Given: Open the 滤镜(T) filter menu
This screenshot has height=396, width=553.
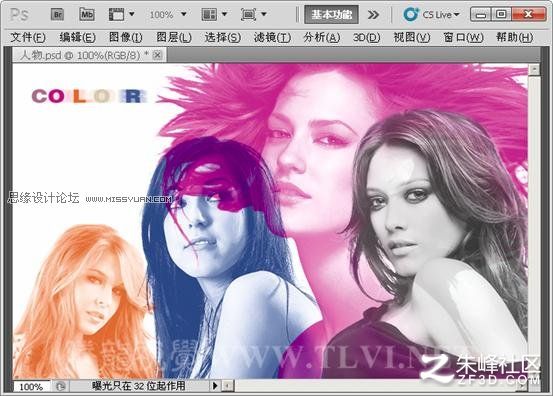Looking at the screenshot, I should [272, 37].
